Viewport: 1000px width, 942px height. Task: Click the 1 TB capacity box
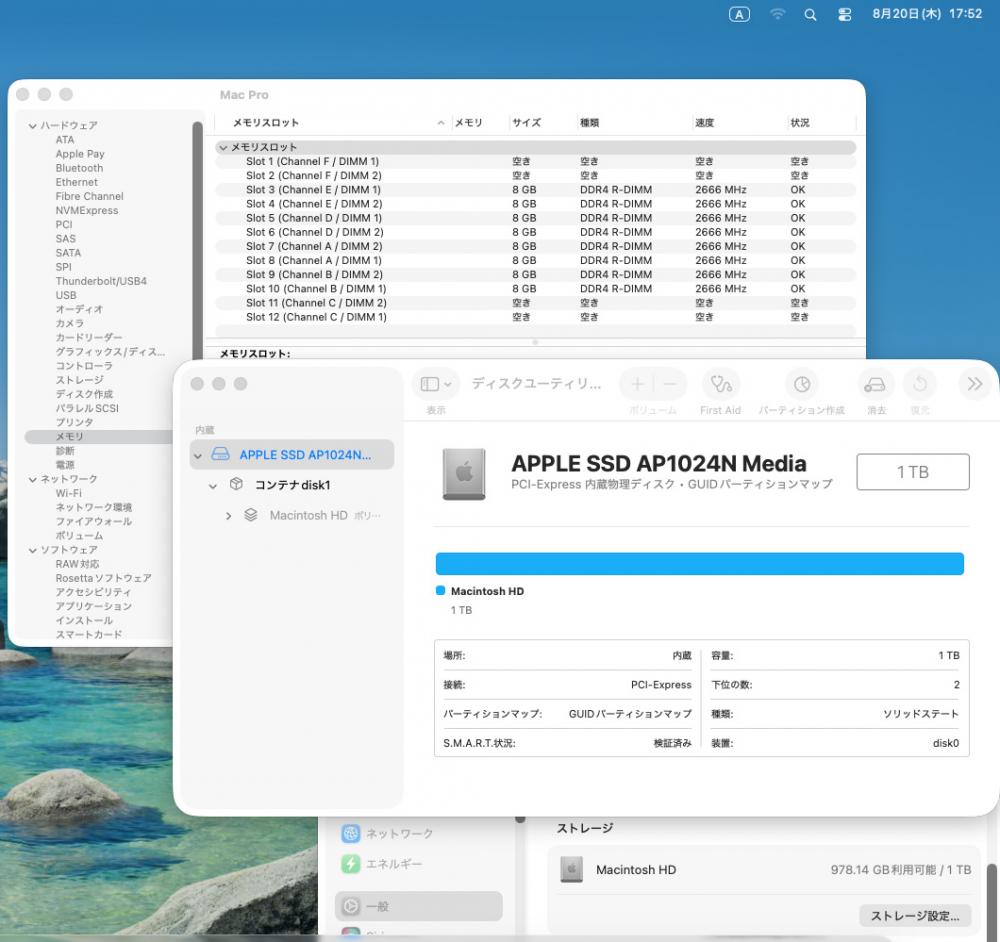pos(913,472)
